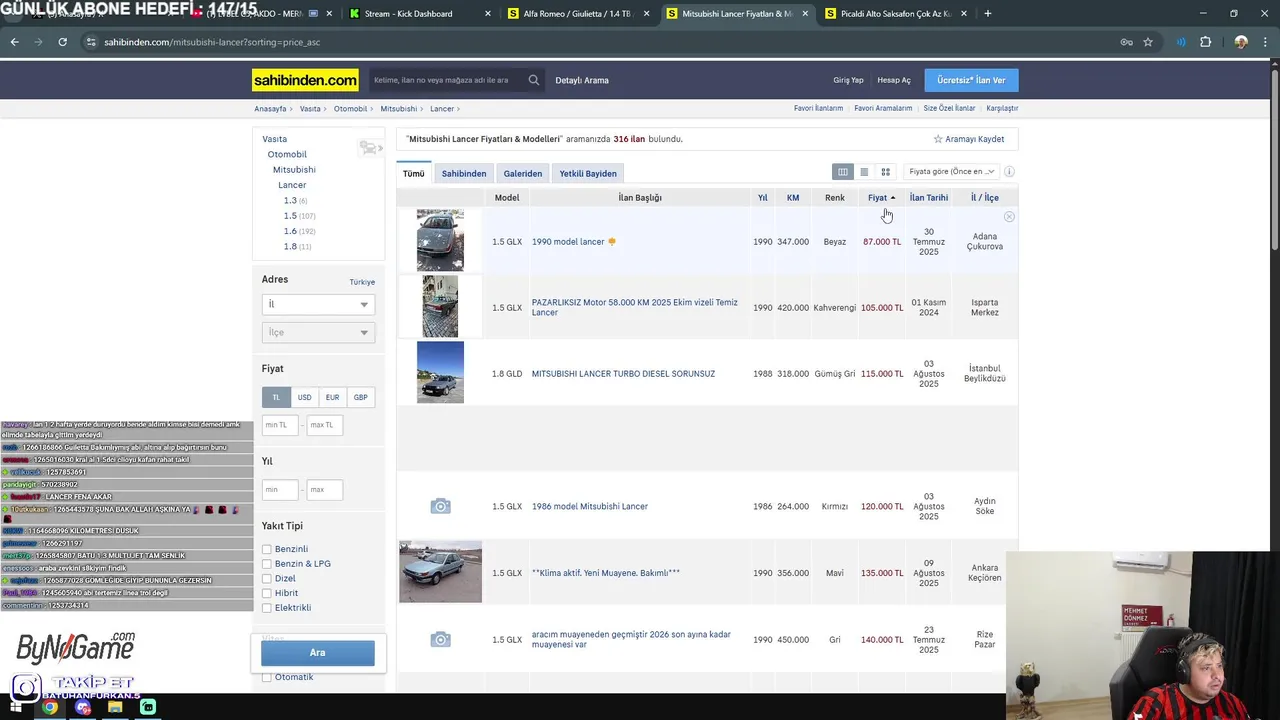Open the camera placeholder of 1986 Lancer listing

[440, 506]
